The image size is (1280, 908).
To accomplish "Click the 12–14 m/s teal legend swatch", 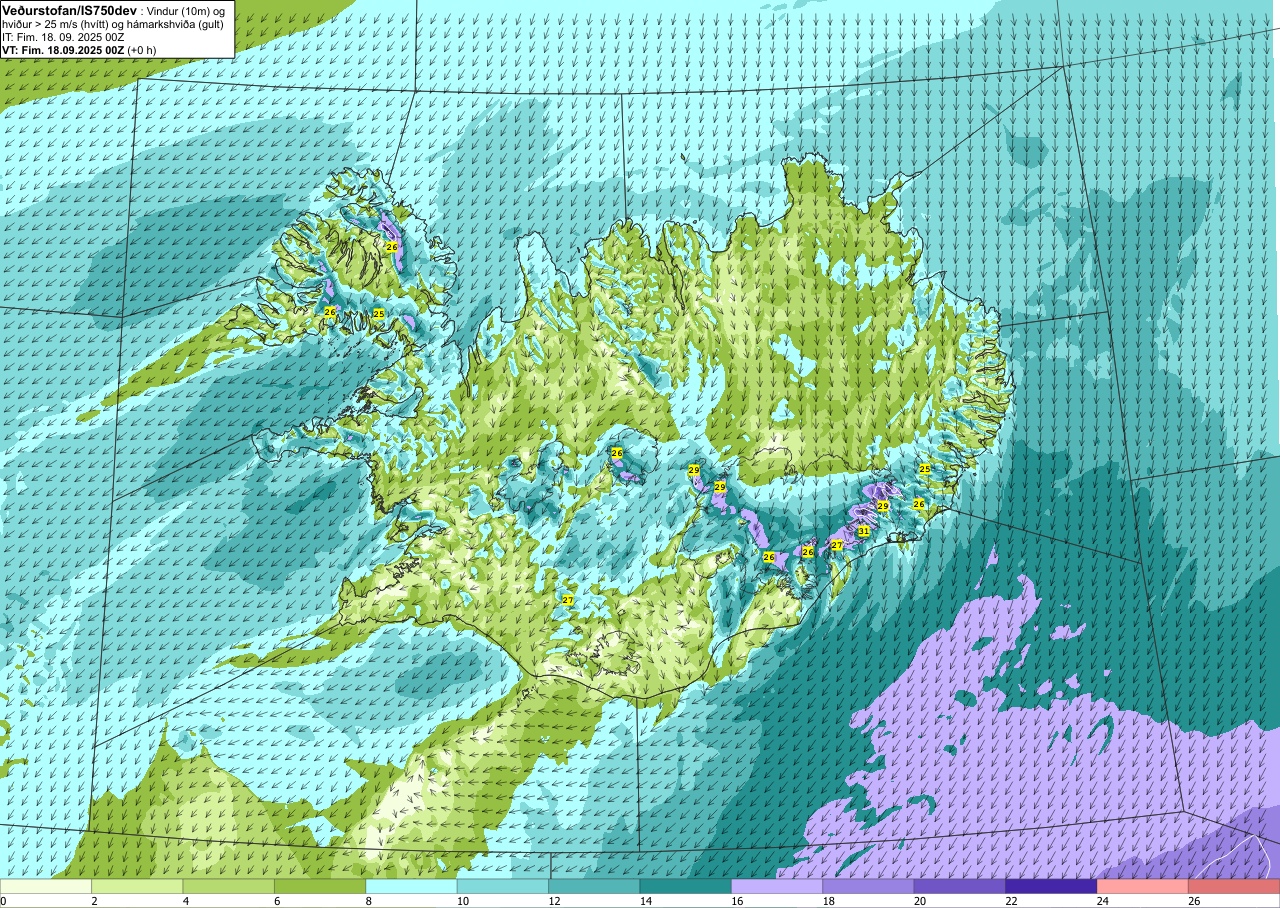I will click(594, 886).
